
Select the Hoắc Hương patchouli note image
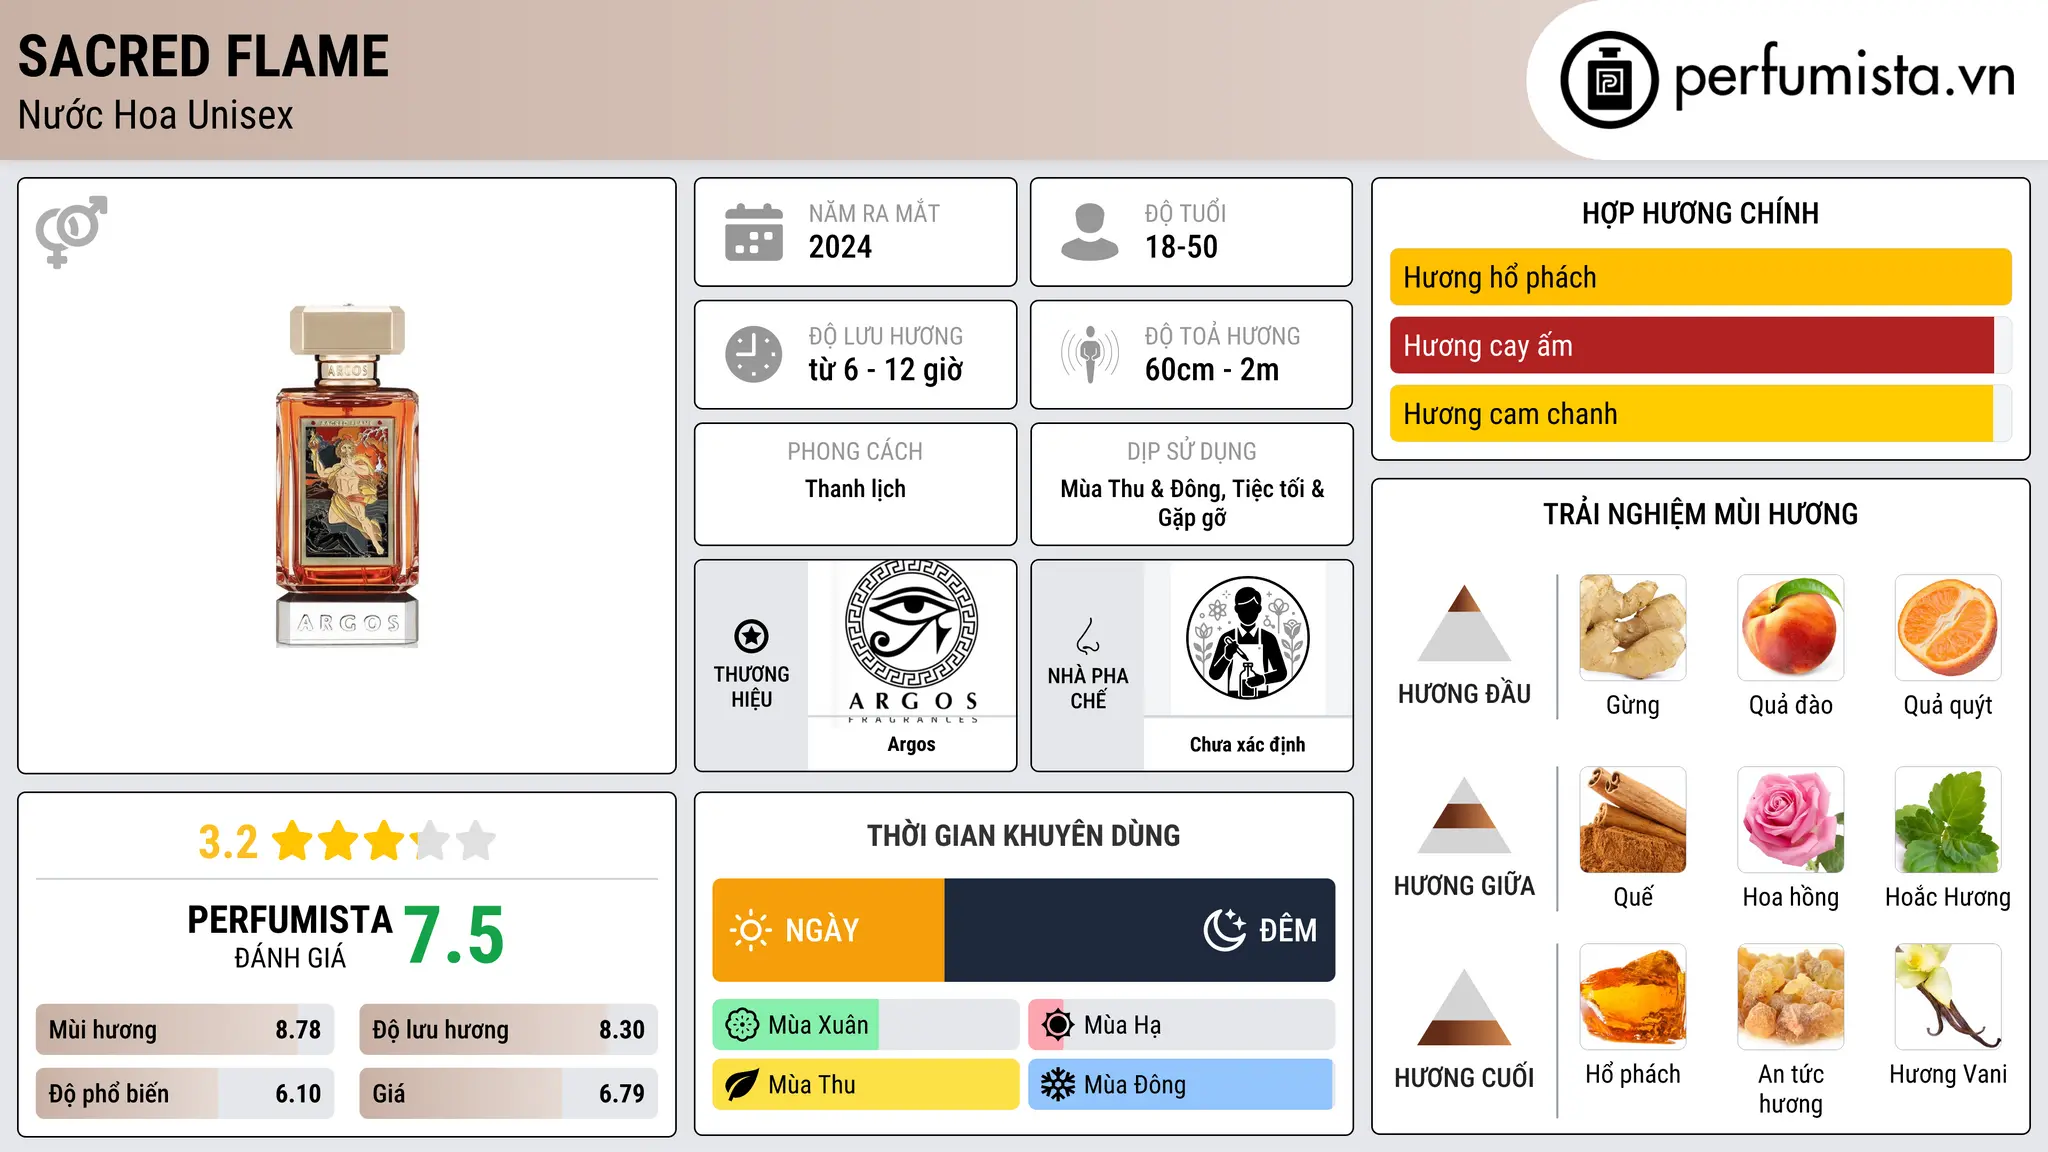click(1948, 820)
